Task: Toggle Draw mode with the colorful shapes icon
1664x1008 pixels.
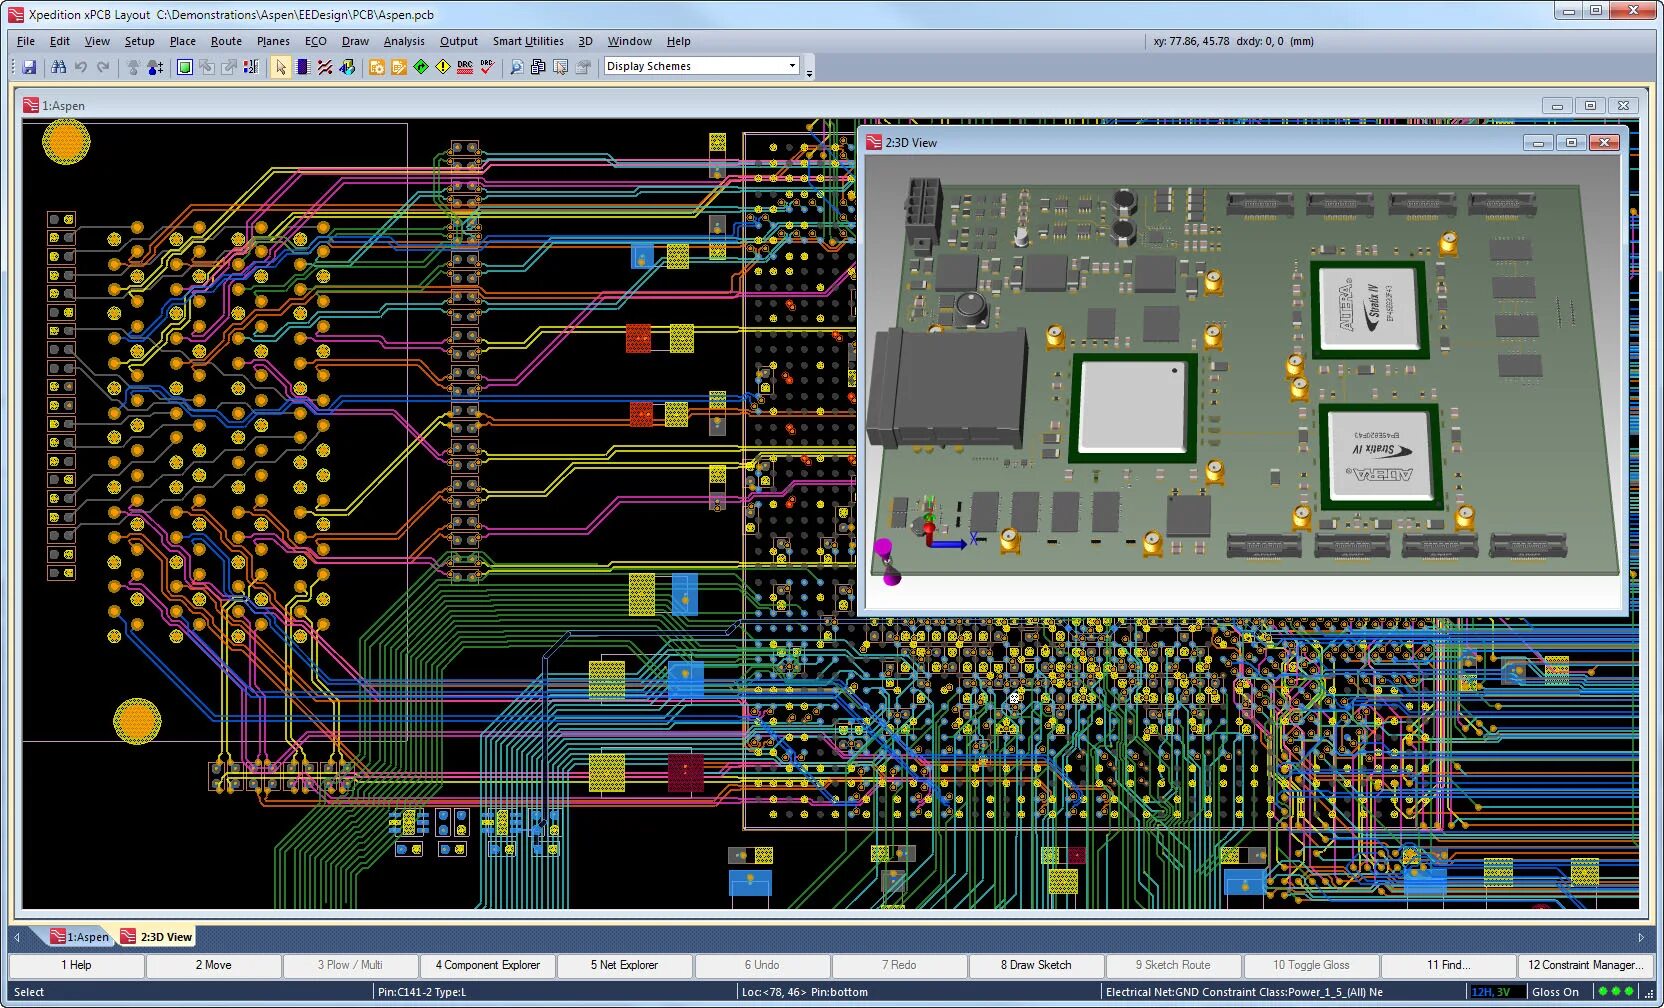Action: (347, 67)
